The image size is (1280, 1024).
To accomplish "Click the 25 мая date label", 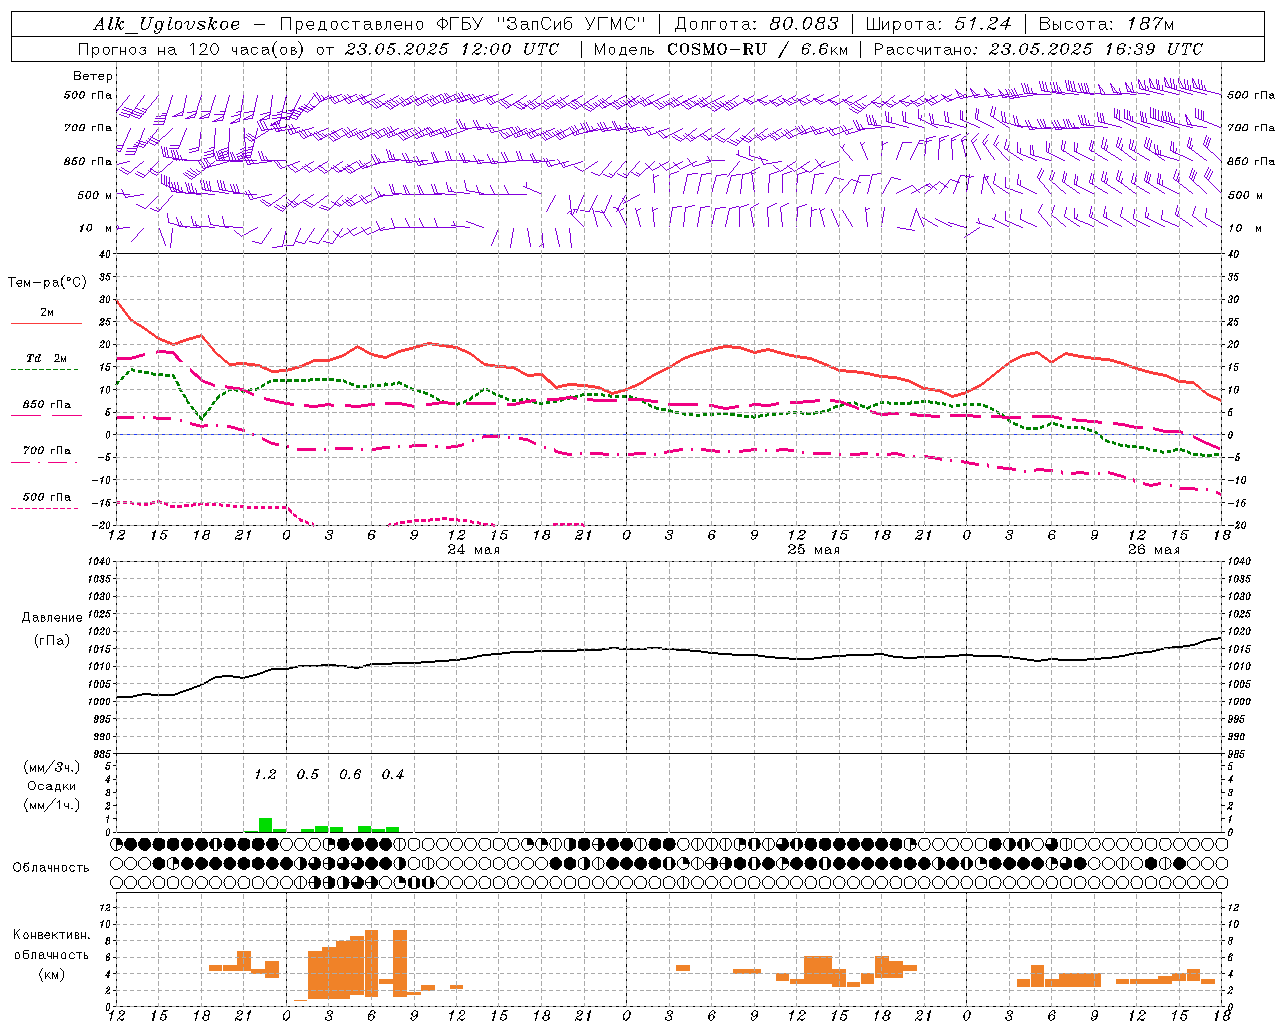I will 813,550.
